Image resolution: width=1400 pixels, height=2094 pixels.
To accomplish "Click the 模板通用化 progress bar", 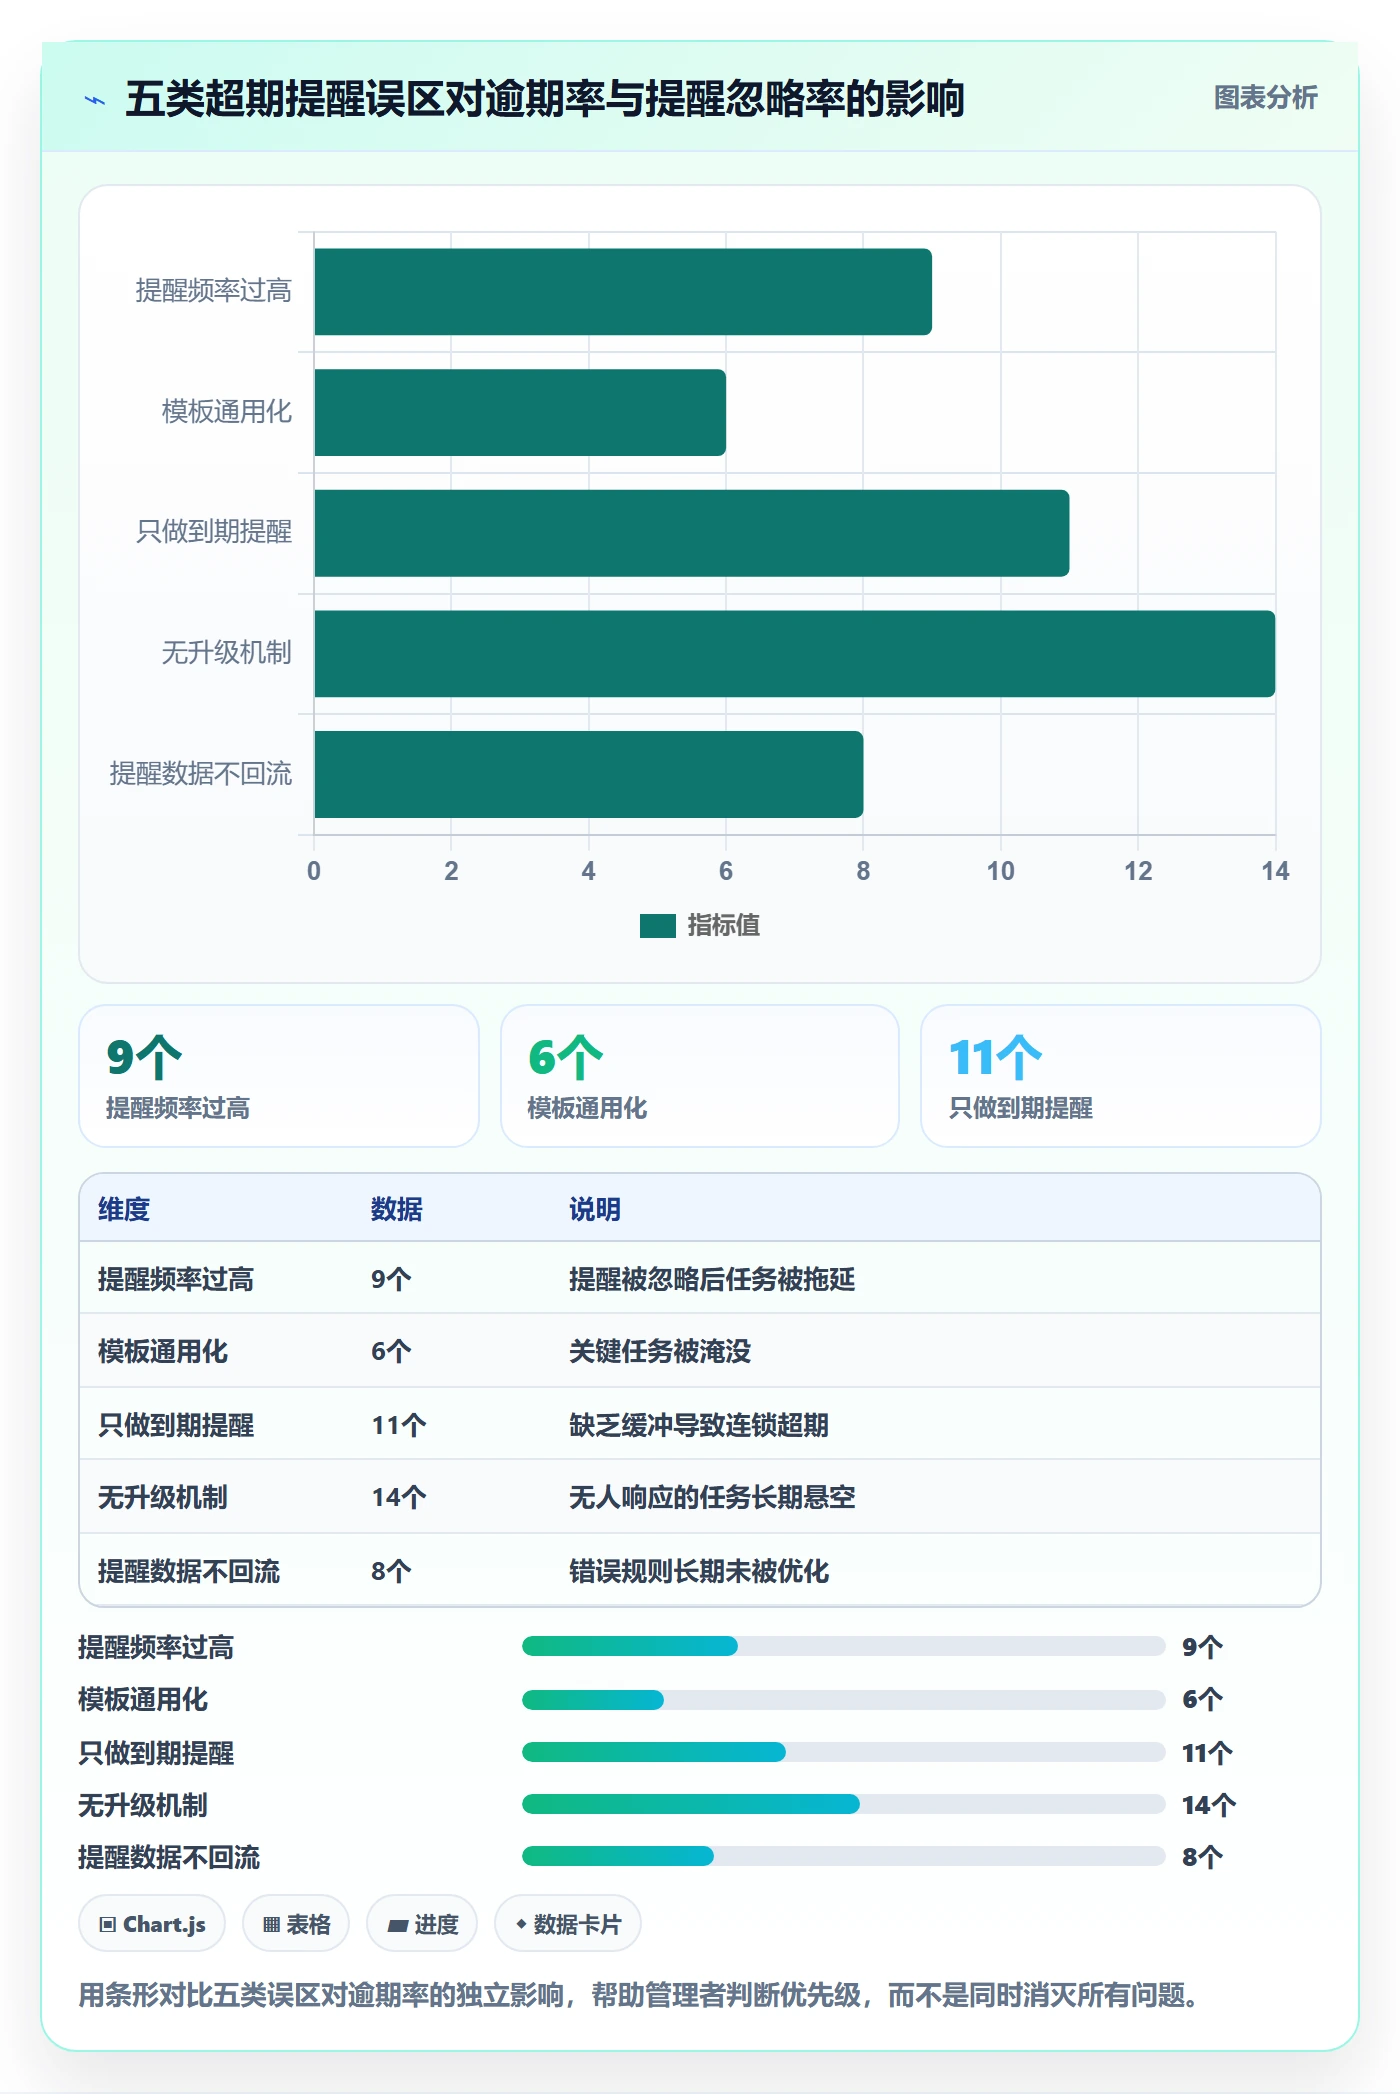I will [844, 1699].
